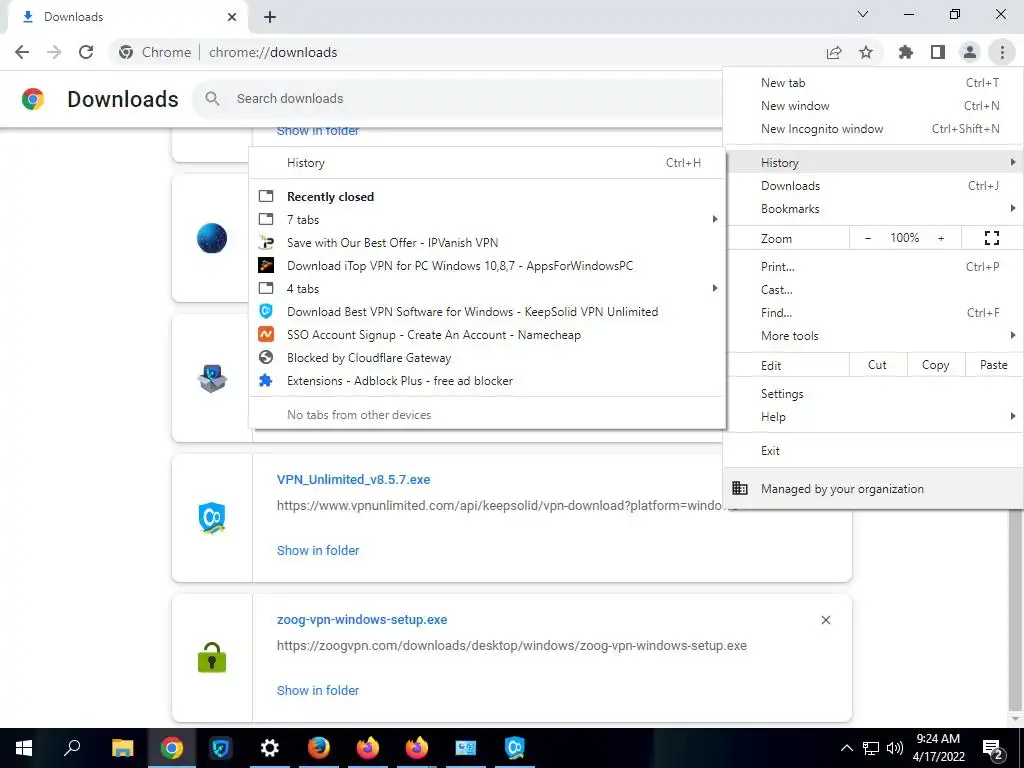The image size is (1024, 768).
Task: Open the Extensions puzzle icon
Action: (x=906, y=52)
